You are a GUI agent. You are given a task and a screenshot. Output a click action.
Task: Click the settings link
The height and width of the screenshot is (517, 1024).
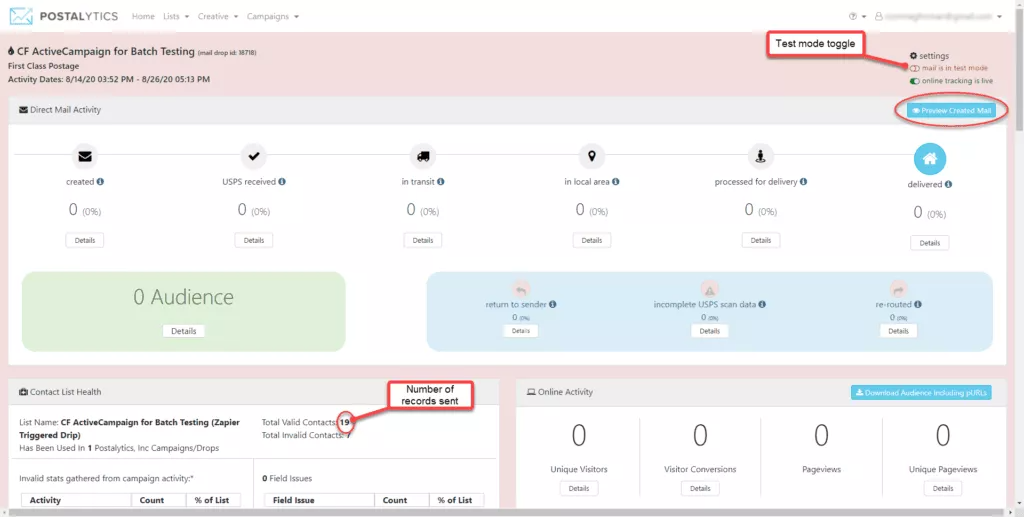pos(934,55)
